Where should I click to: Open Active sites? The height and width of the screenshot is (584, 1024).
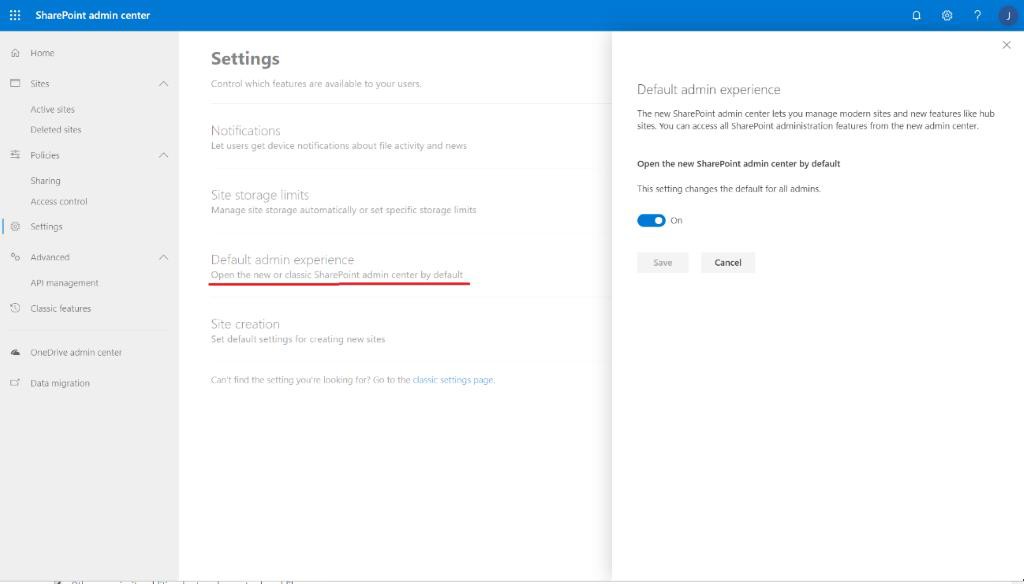click(52, 110)
